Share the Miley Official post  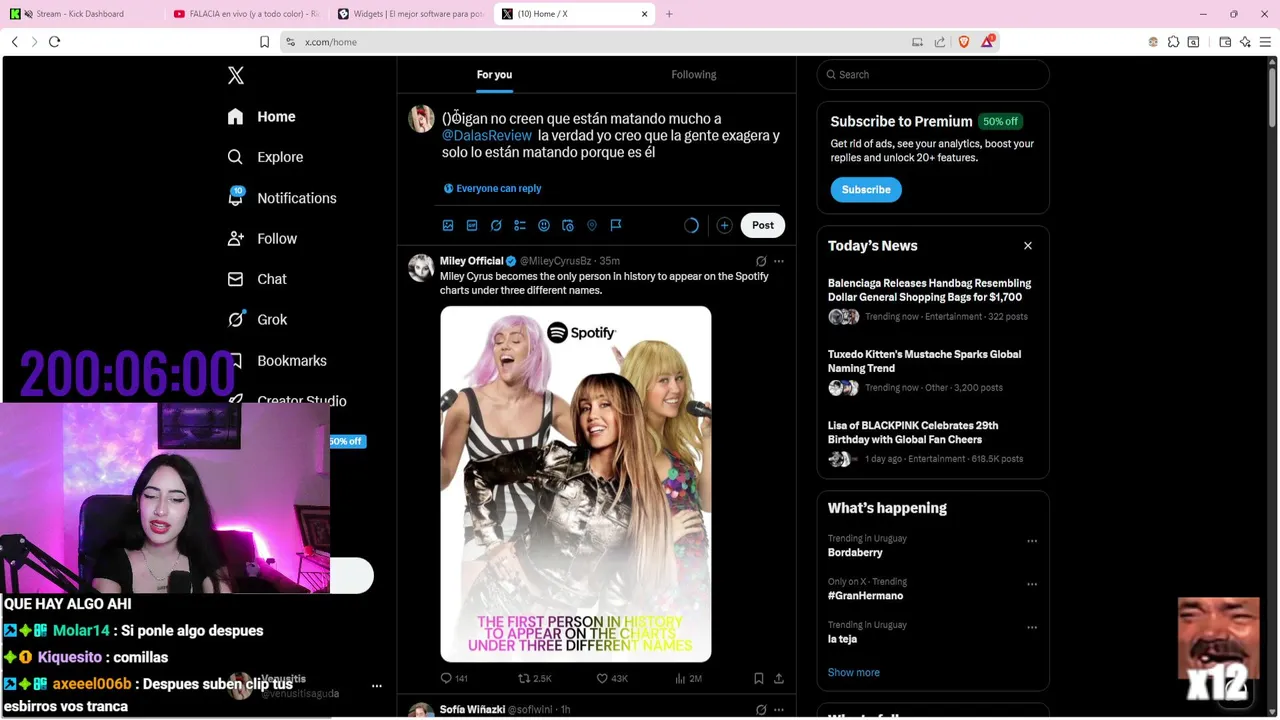(x=779, y=678)
